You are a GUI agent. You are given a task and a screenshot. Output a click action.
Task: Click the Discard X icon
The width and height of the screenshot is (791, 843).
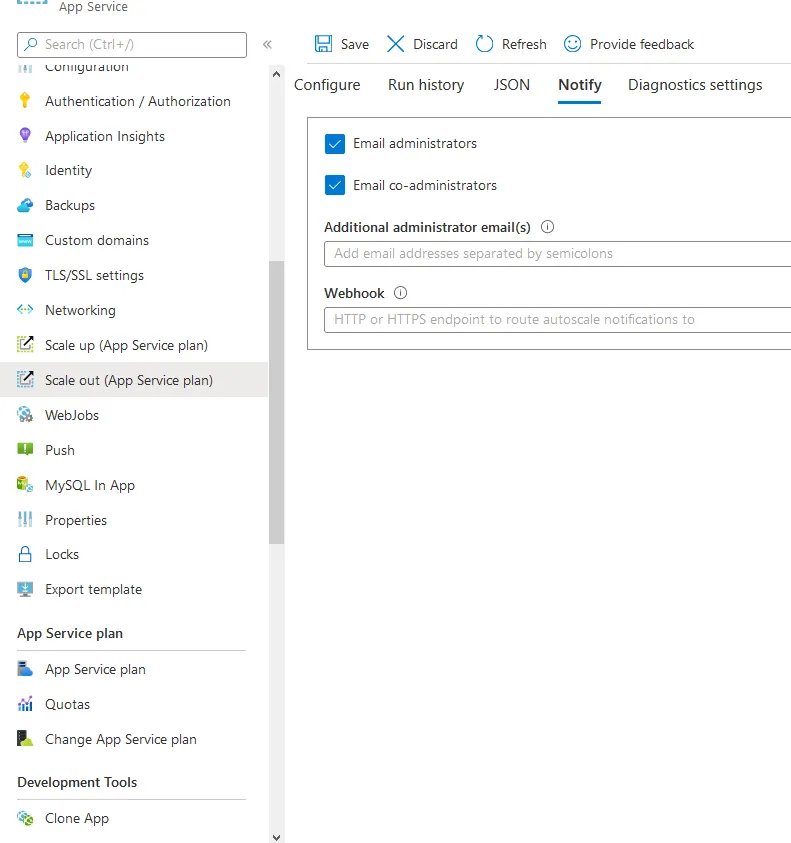(x=395, y=44)
